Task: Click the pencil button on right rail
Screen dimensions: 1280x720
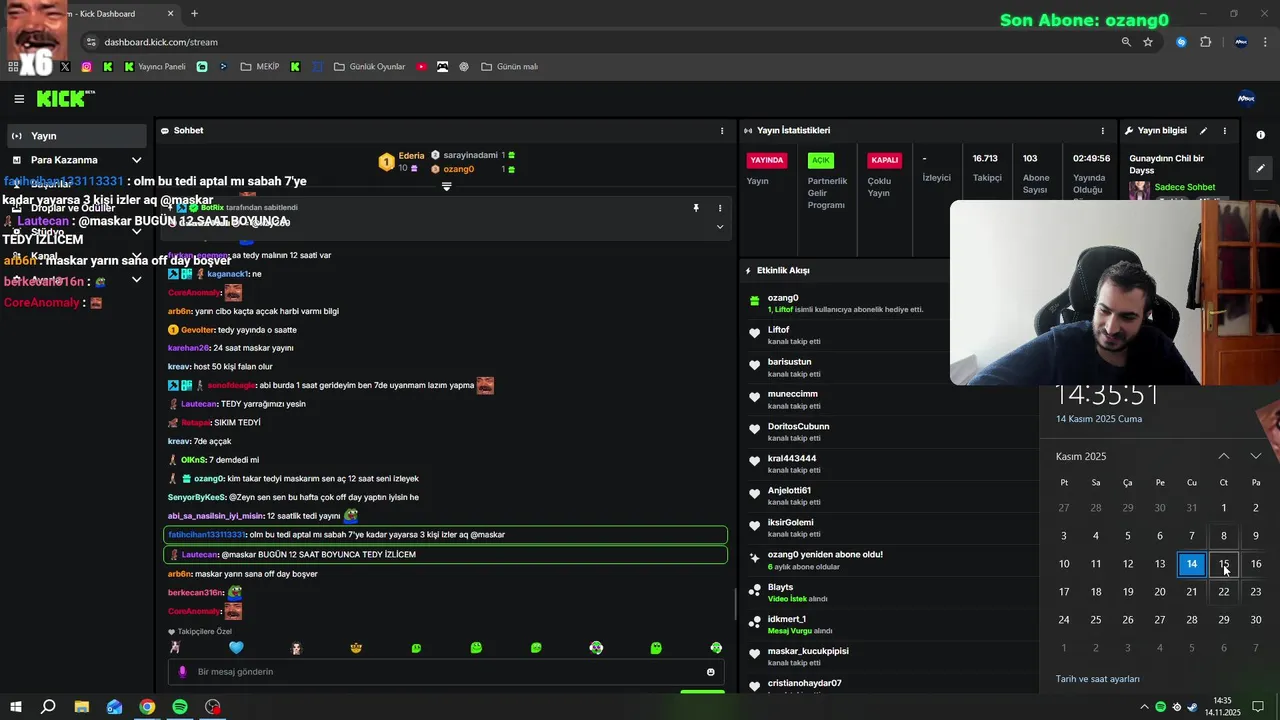Action: coord(1261,168)
